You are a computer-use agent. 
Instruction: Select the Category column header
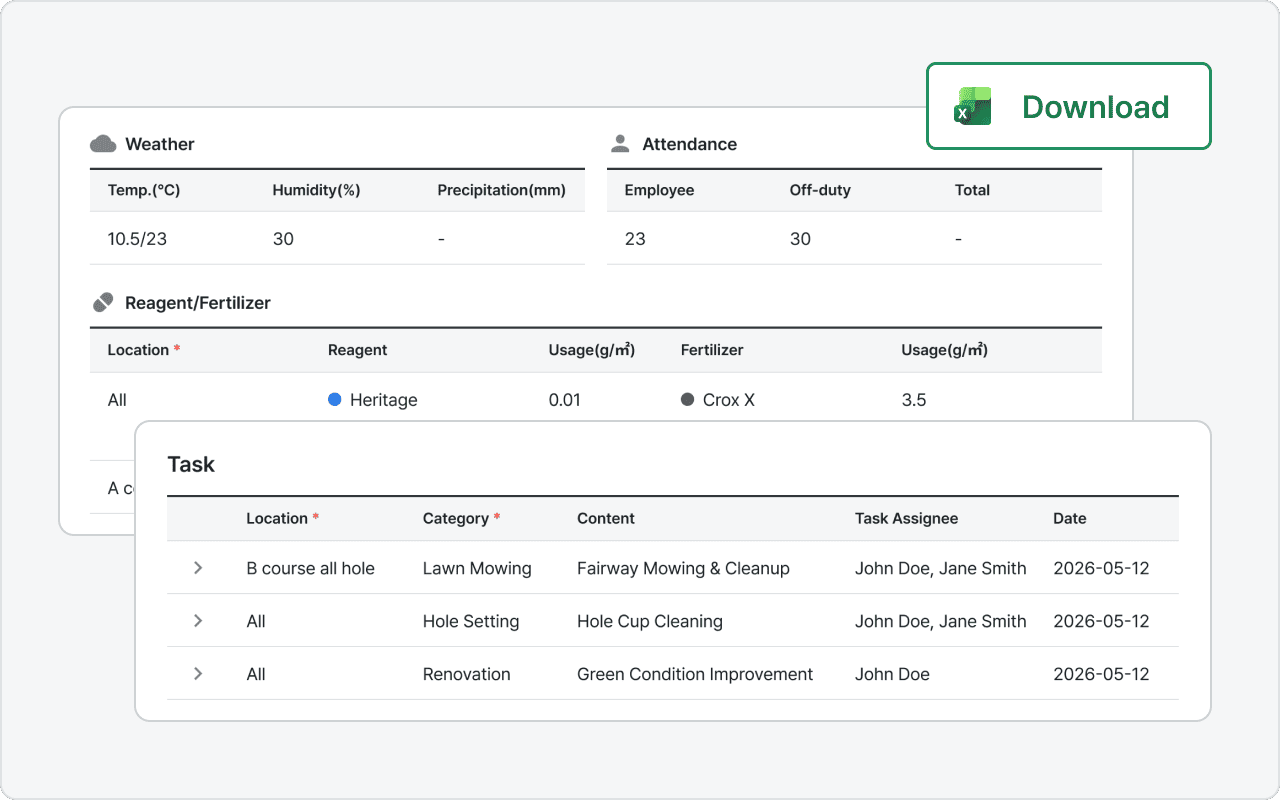(456, 518)
